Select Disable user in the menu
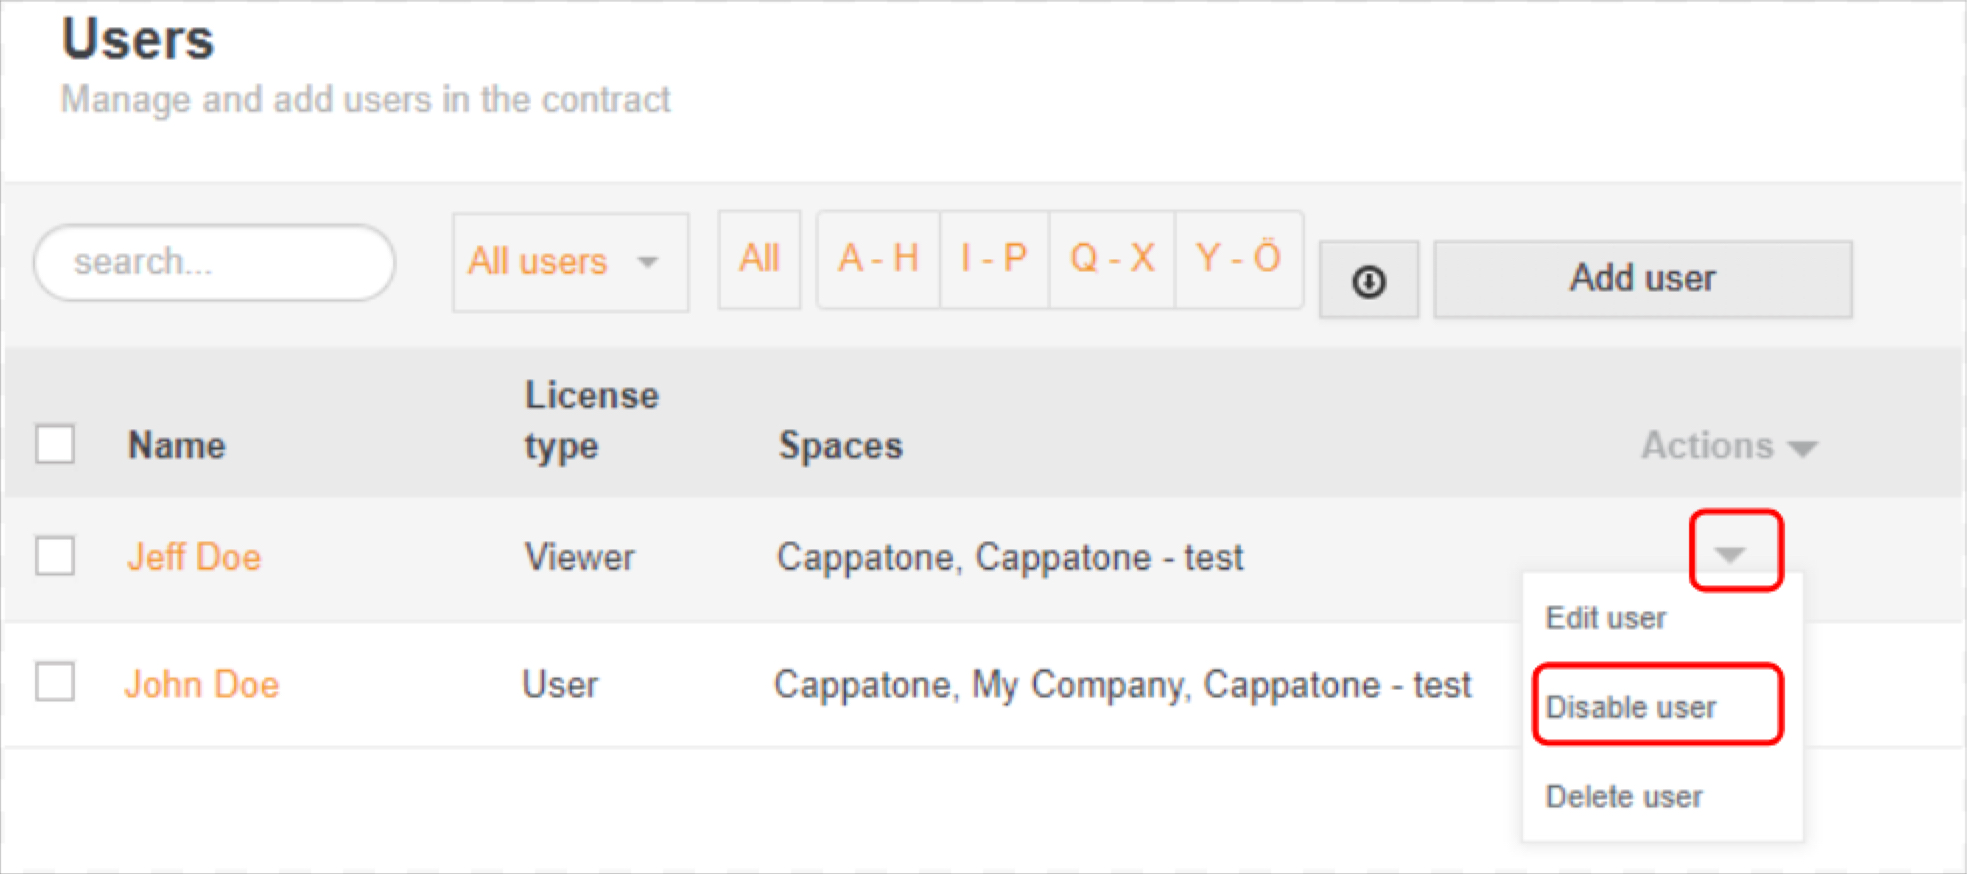Screen dimensions: 1967x874 tap(1631, 707)
